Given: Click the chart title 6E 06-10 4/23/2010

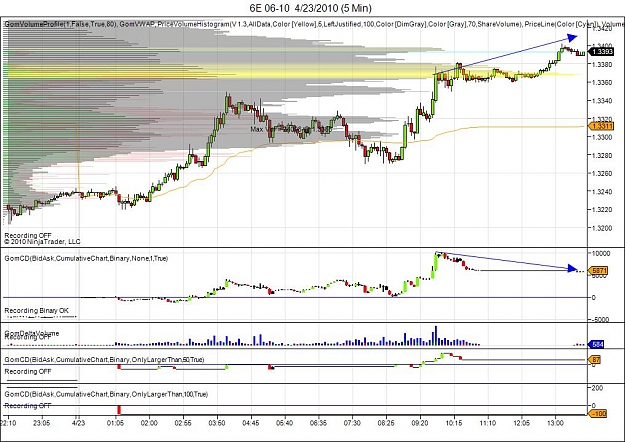Looking at the screenshot, I should point(311,8).
